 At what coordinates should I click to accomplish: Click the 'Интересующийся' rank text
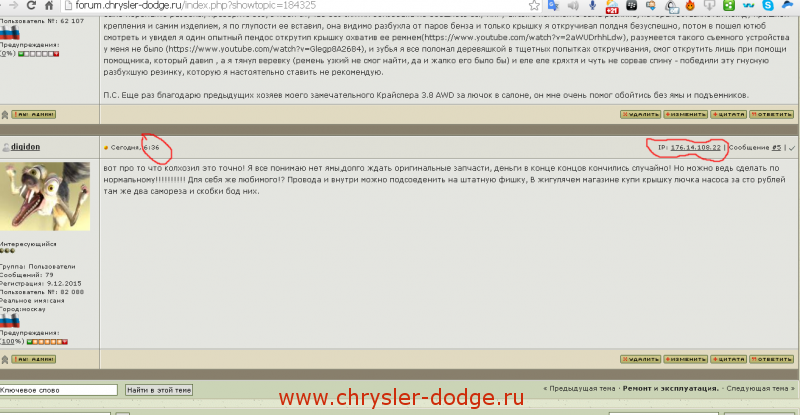[28, 244]
